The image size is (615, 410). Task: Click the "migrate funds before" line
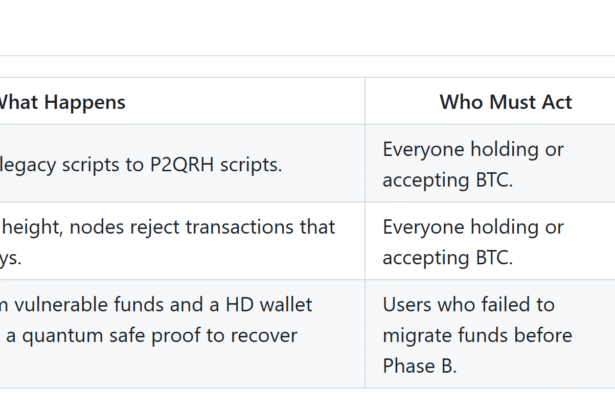[x=477, y=335]
